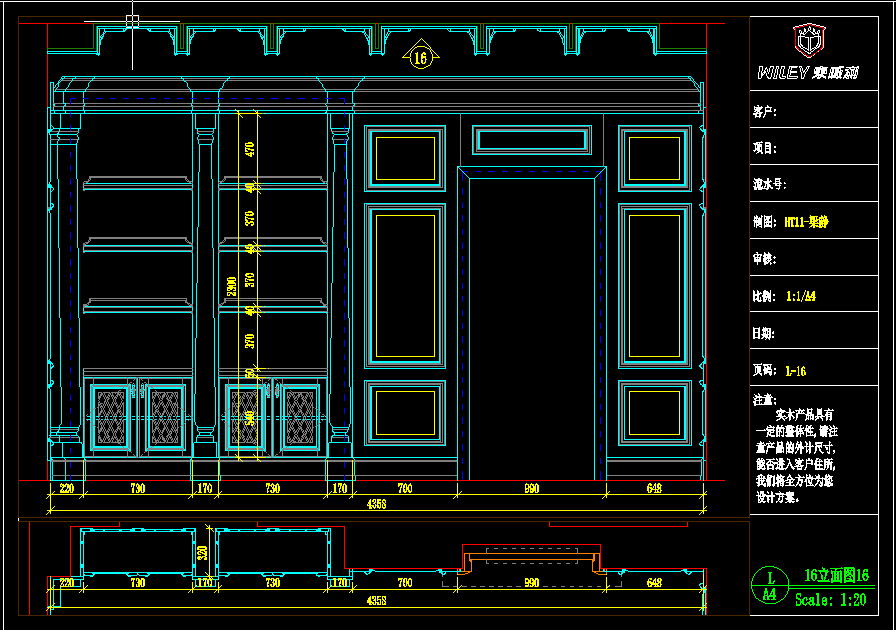Image resolution: width=896 pixels, height=630 pixels.
Task: Select the 470 vertical dimension text
Action: click(x=249, y=149)
